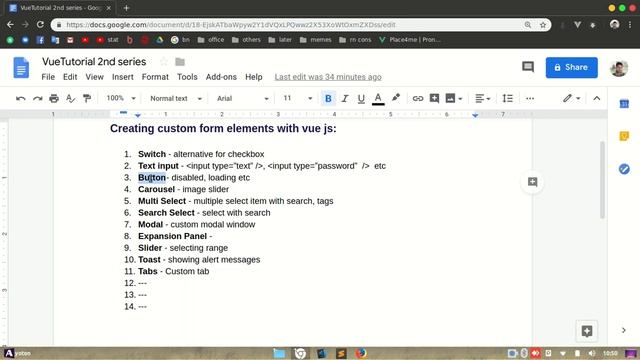Open the File menu
Image resolution: width=640 pixels, height=360 pixels.
coord(48,77)
